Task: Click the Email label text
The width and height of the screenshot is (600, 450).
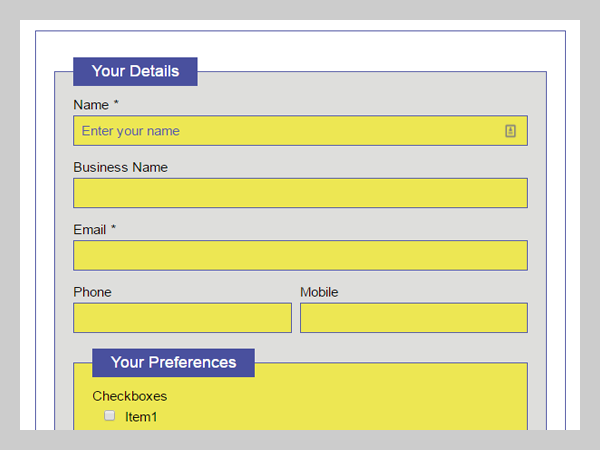Action: click(89, 230)
